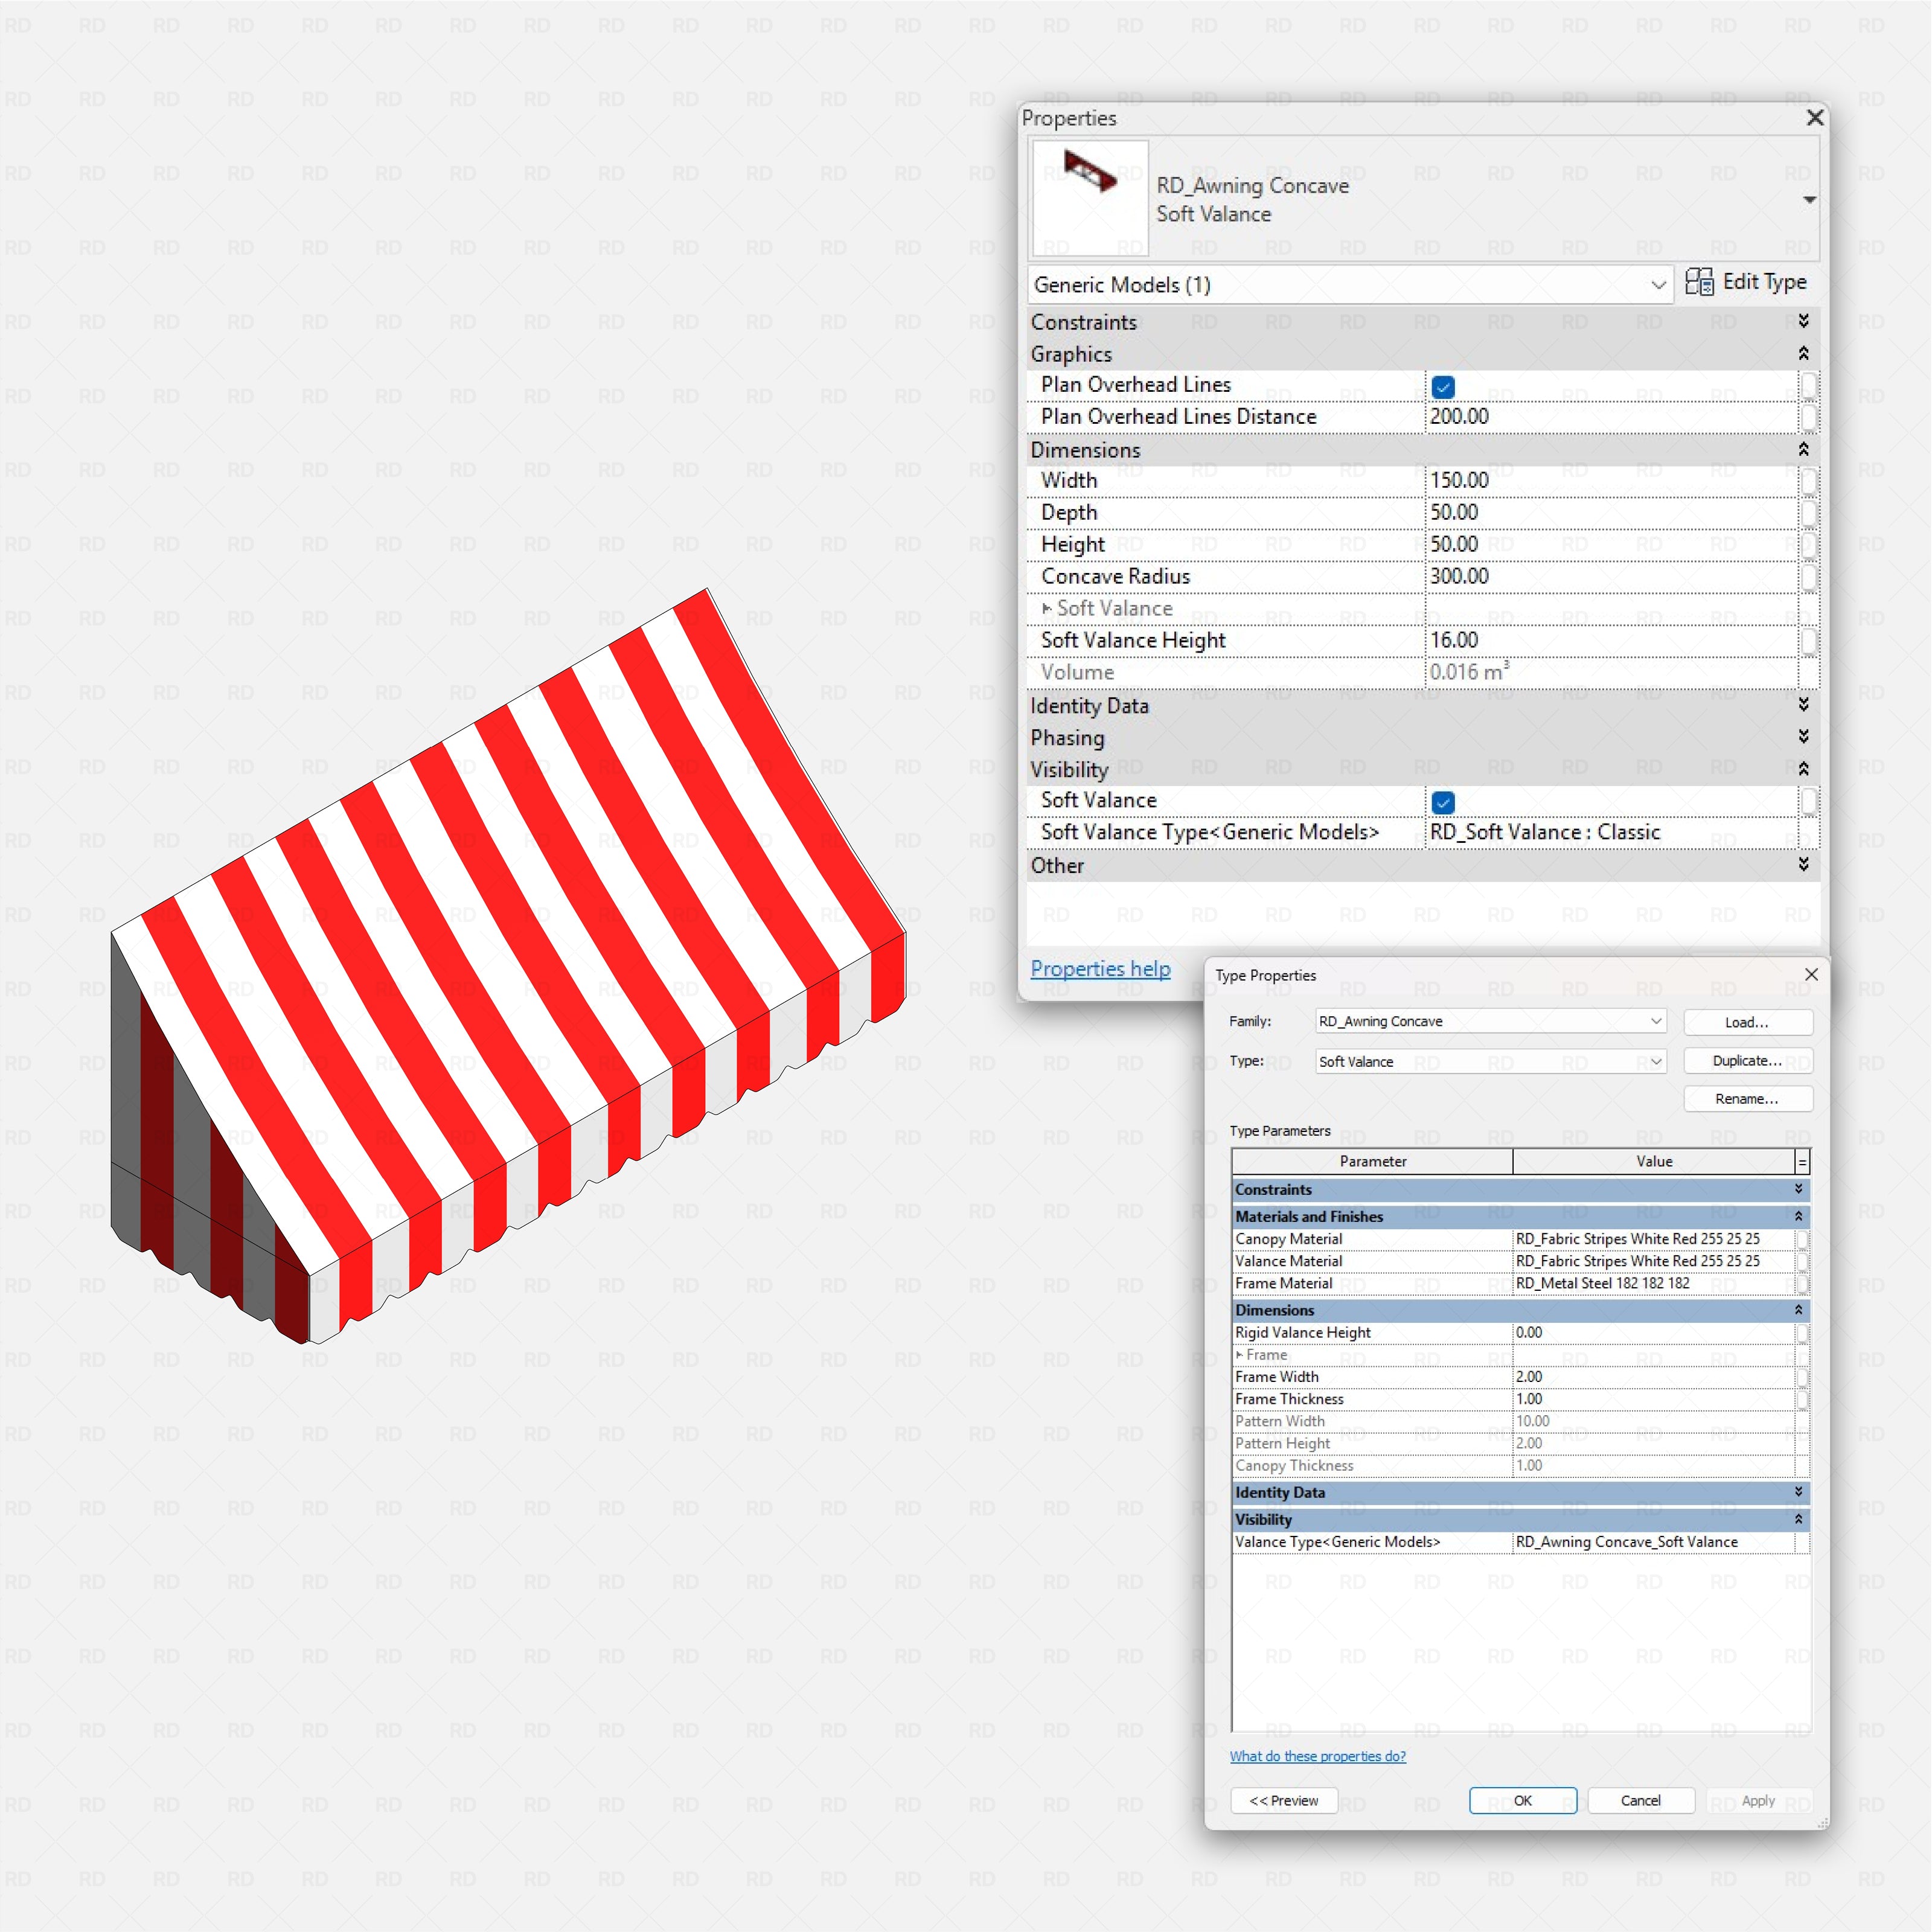Open the type selector dropdown arrow
The image size is (1932, 1932).
click(x=1809, y=200)
